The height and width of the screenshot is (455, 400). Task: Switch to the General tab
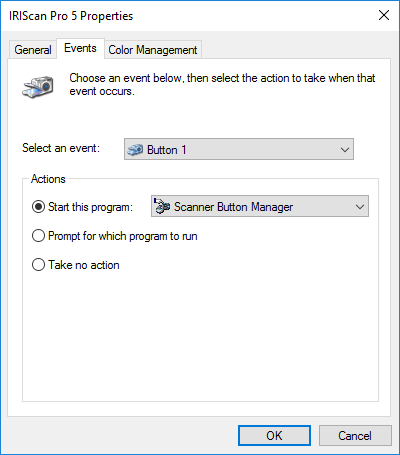33,50
